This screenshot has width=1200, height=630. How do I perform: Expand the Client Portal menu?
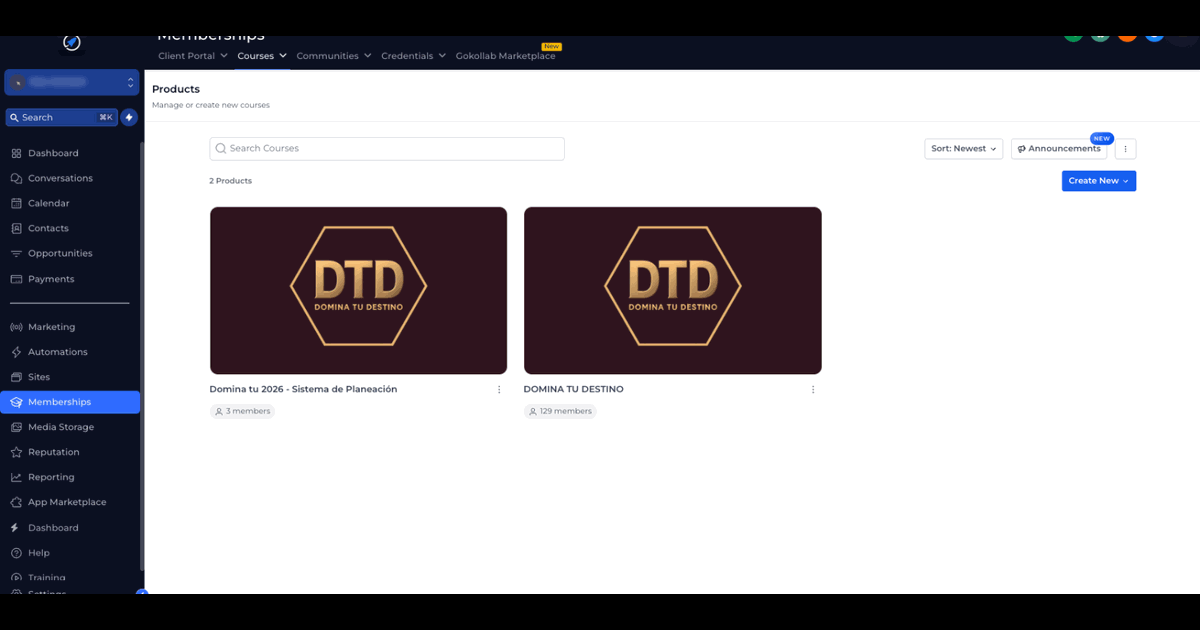click(x=193, y=56)
